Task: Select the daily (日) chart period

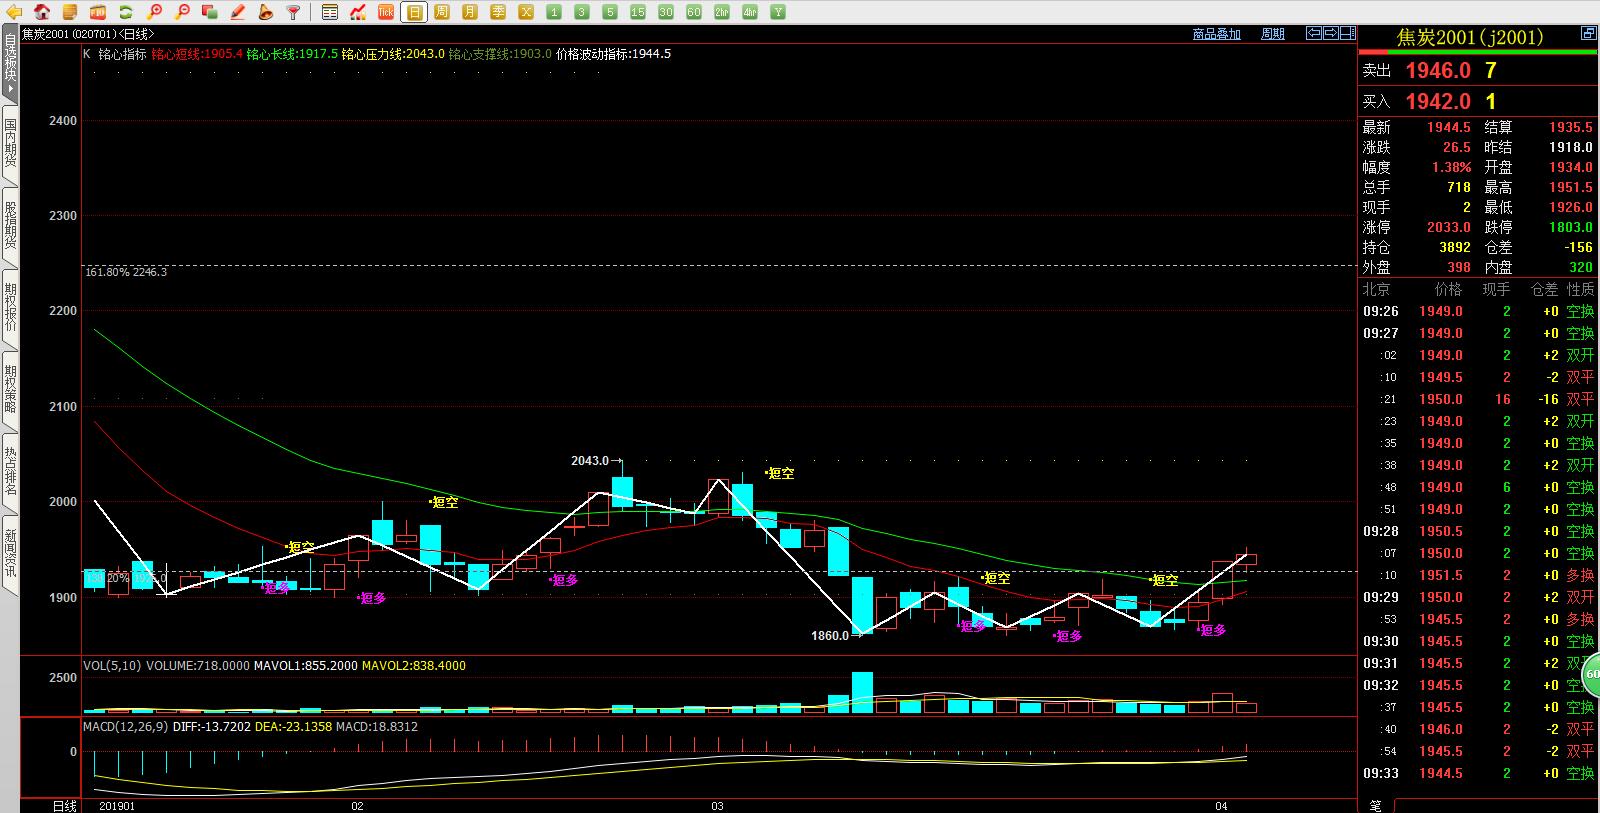Action: (x=414, y=12)
